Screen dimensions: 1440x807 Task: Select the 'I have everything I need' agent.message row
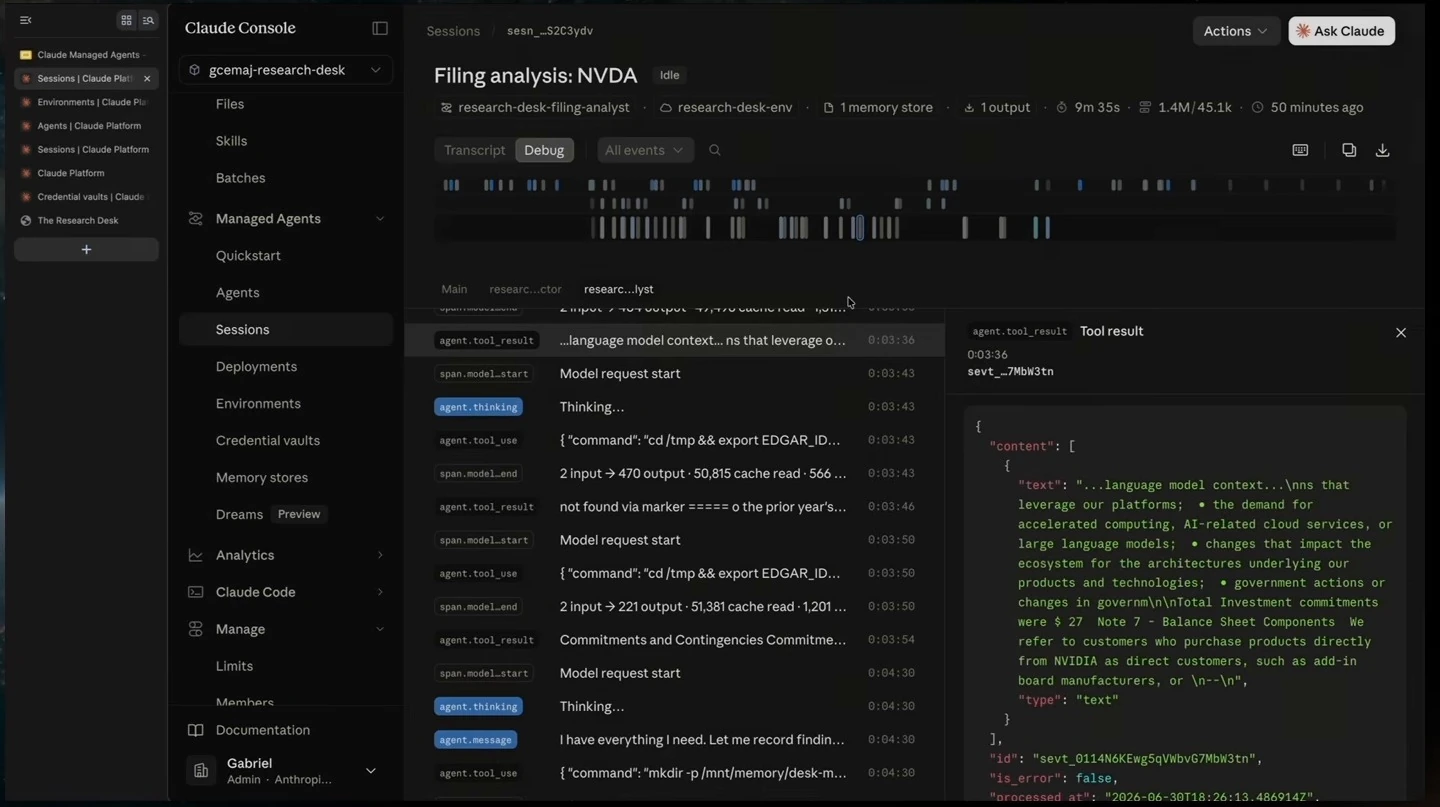pyautogui.click(x=675, y=740)
